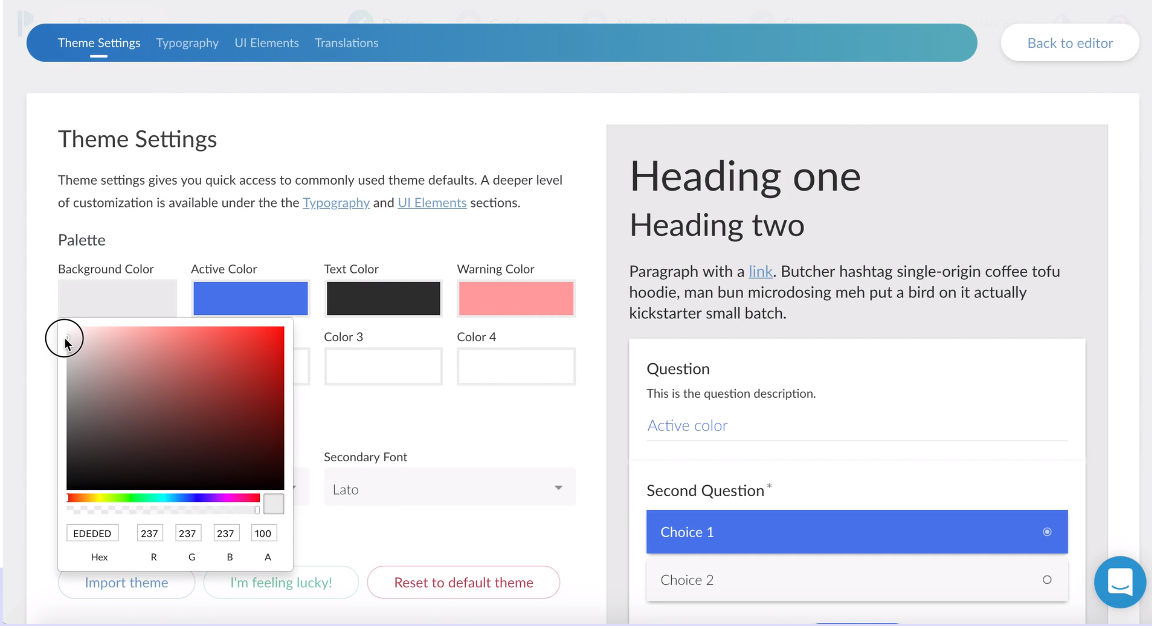Click the UI Elements link in description
1152x626 pixels.
pos(432,203)
